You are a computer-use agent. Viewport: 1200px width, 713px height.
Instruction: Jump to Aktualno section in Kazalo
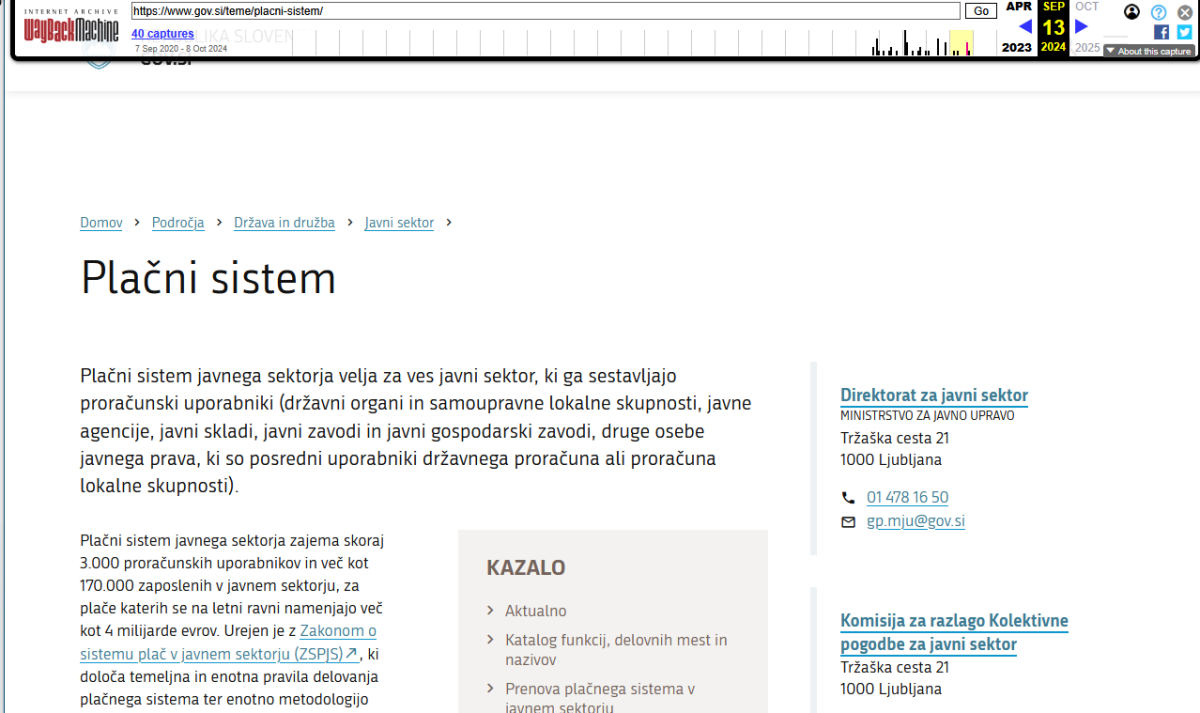point(535,611)
